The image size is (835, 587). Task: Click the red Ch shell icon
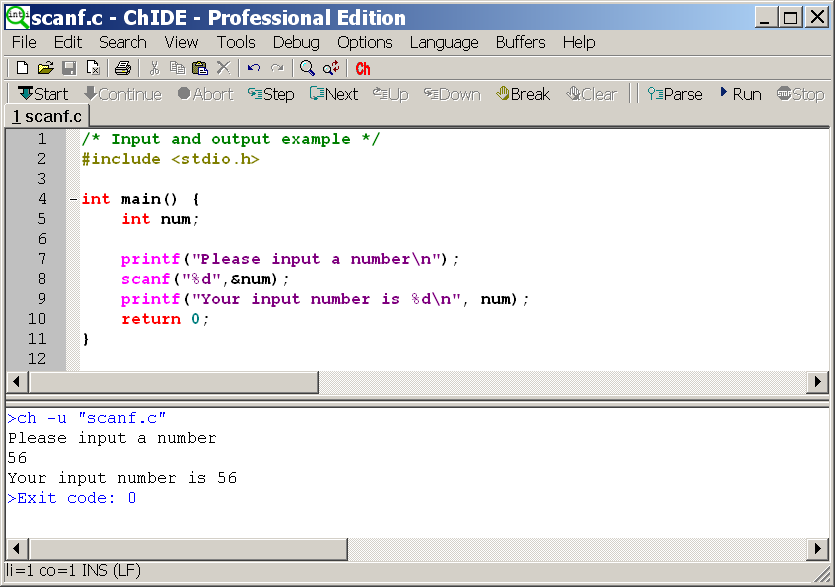363,69
